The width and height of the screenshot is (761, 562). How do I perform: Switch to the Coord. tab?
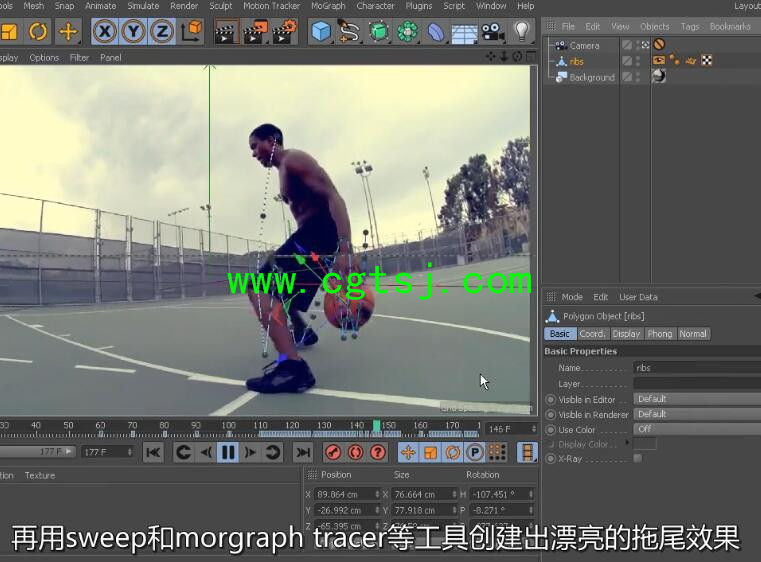click(592, 334)
